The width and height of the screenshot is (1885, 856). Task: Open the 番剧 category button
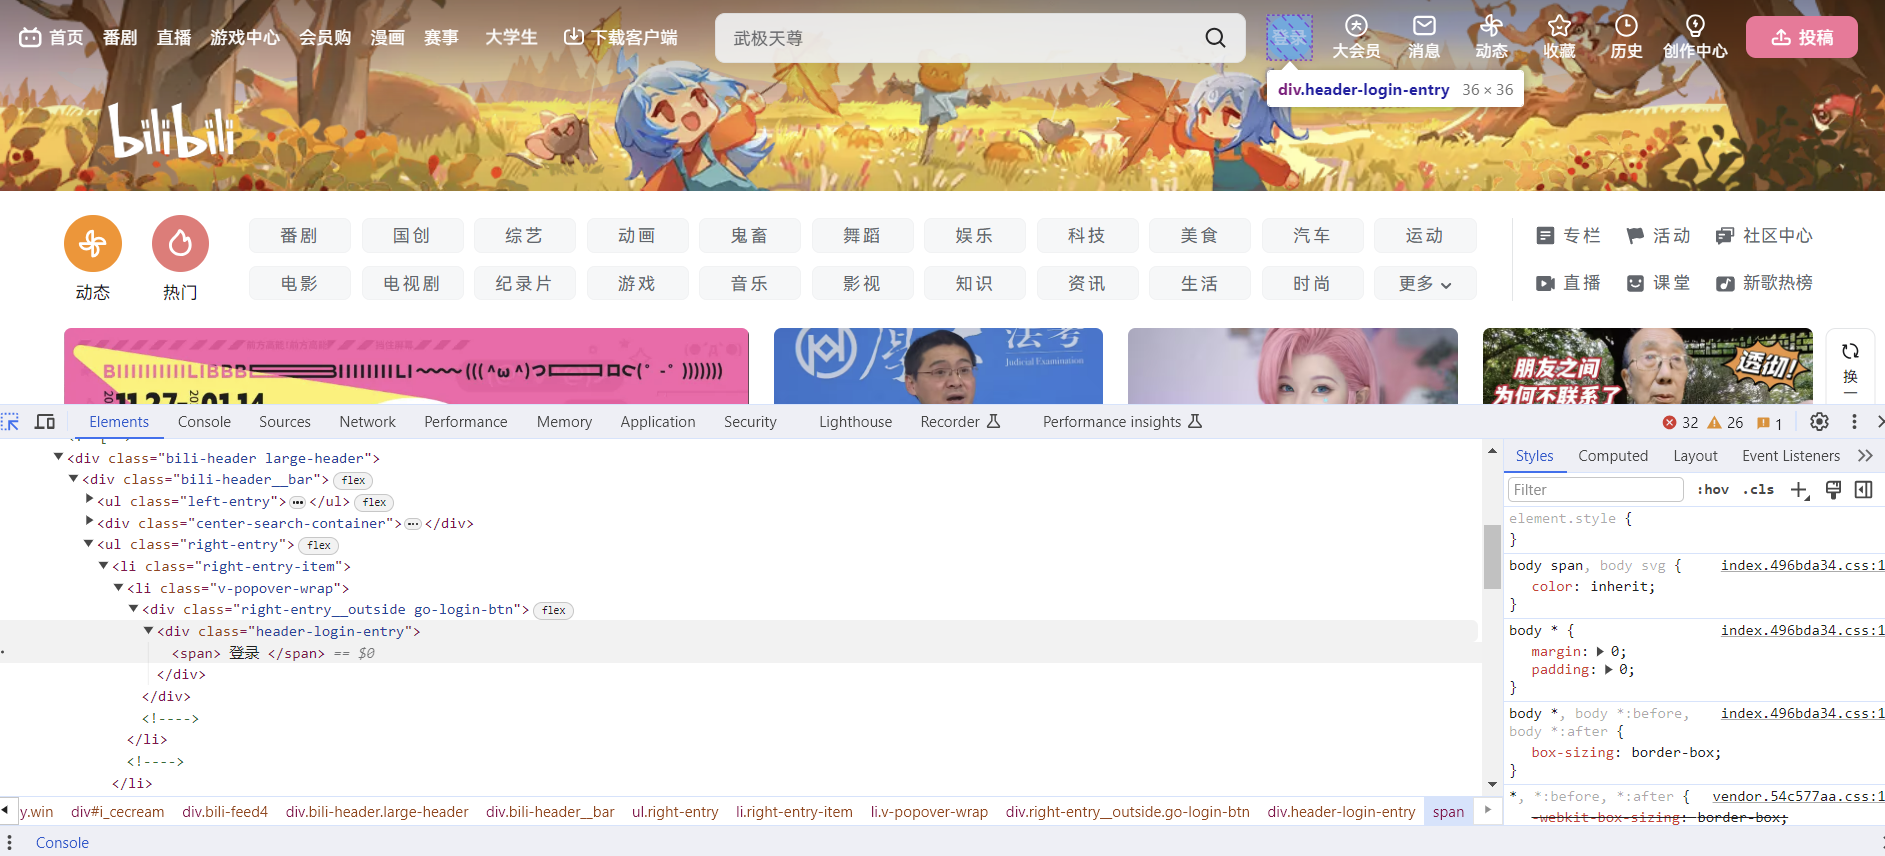pyautogui.click(x=299, y=236)
